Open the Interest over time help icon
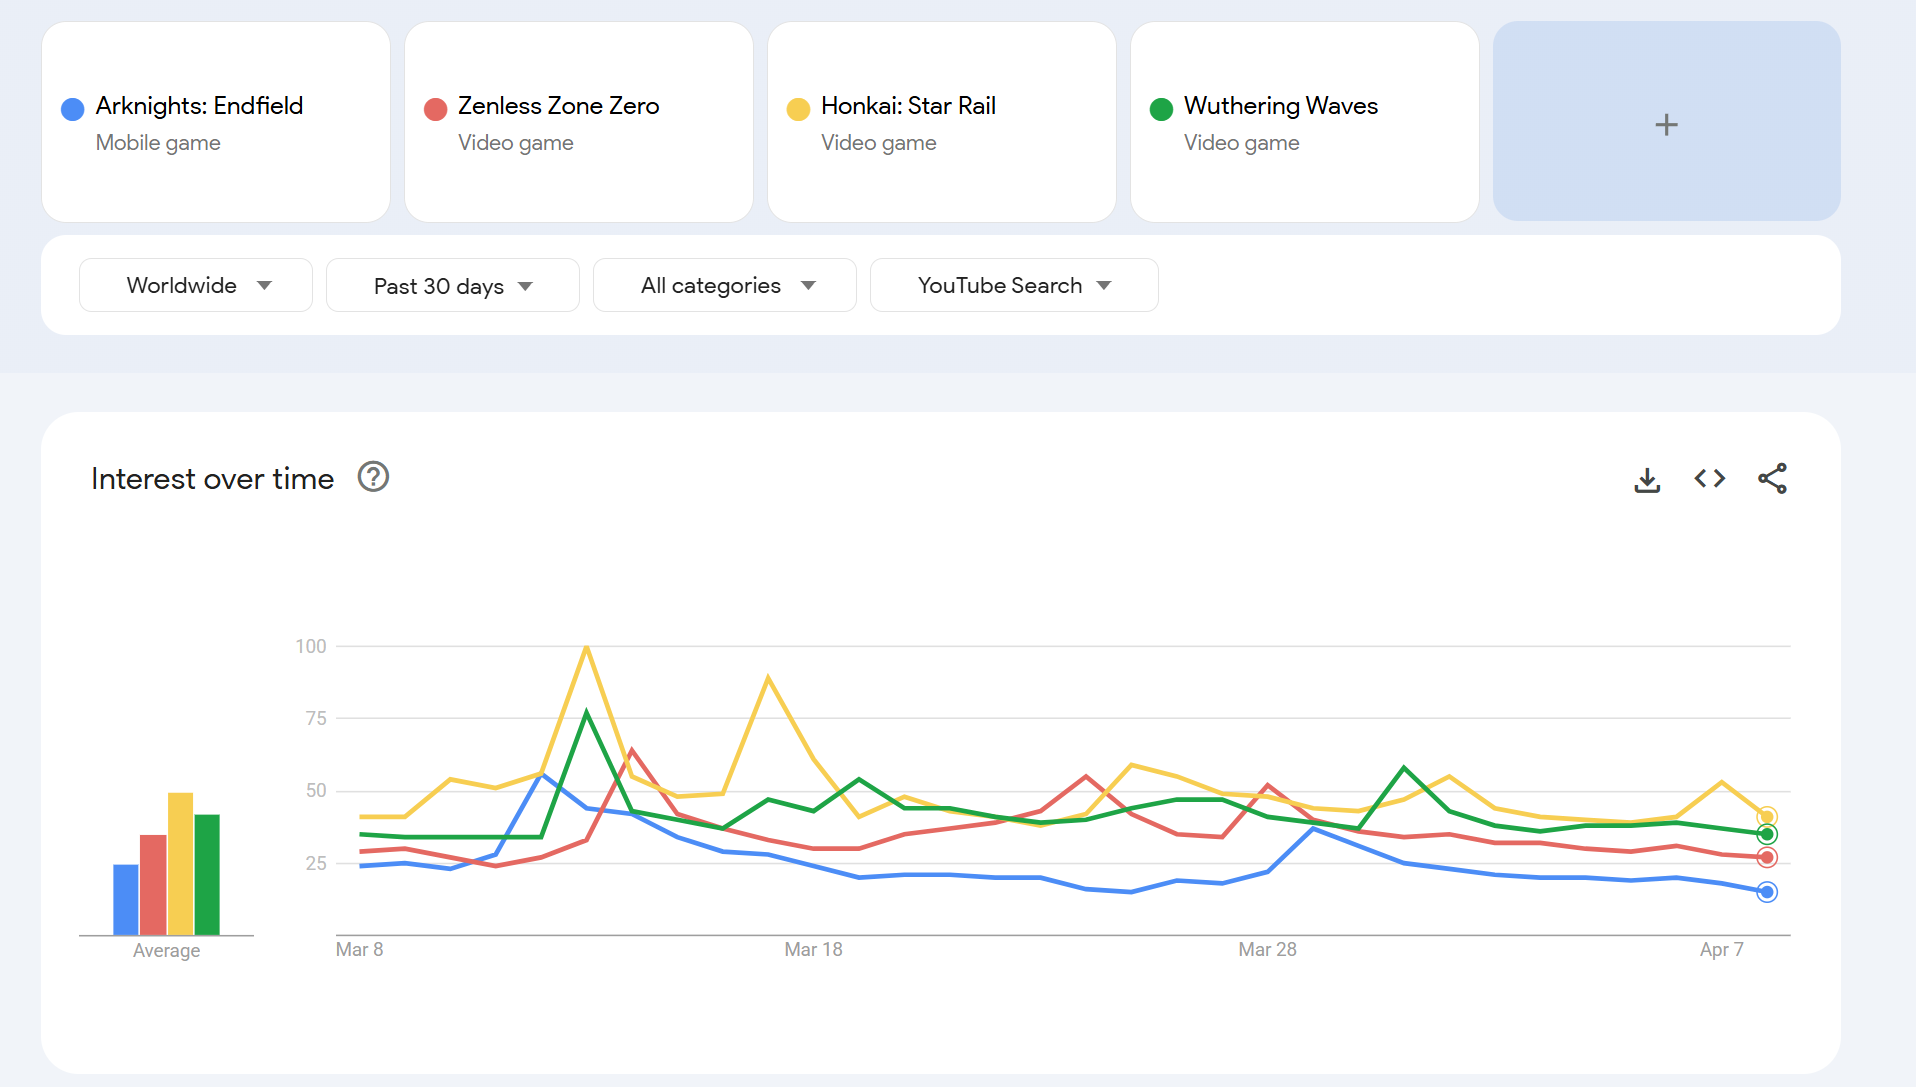Image resolution: width=1916 pixels, height=1087 pixels. click(x=373, y=477)
